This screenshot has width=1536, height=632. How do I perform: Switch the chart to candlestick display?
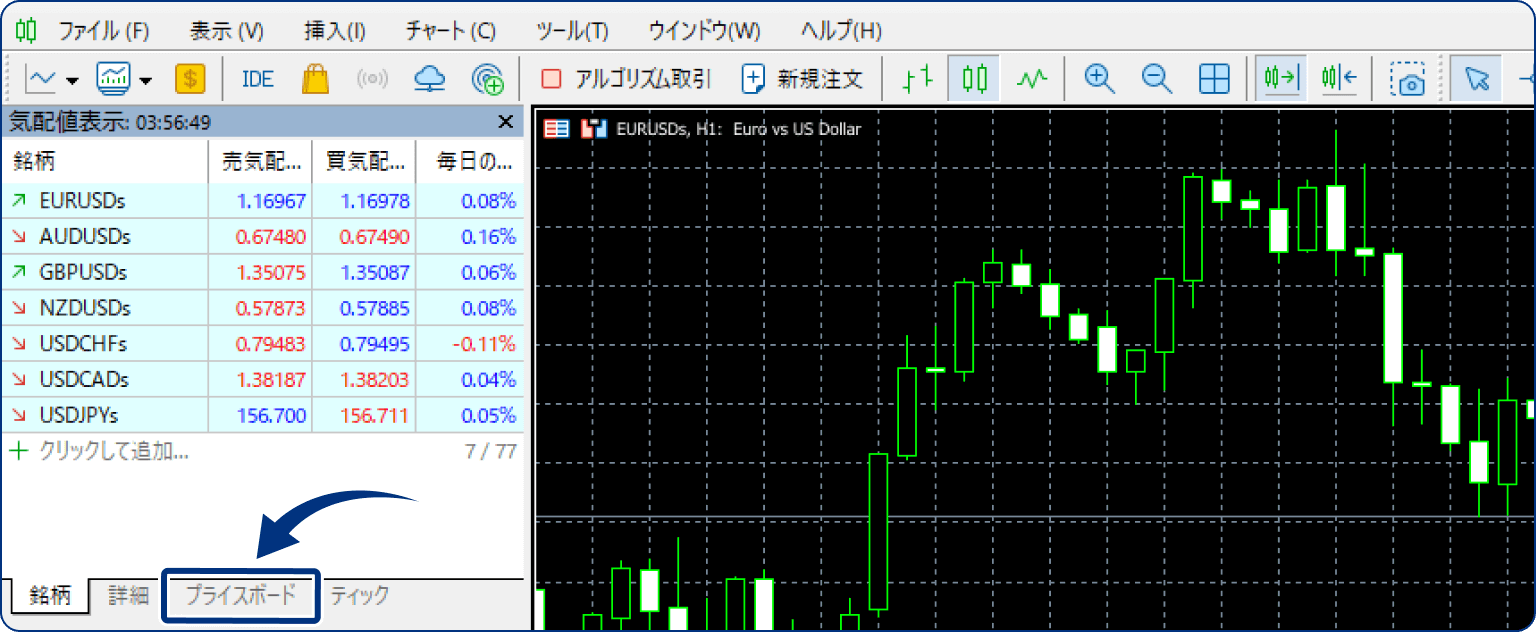975,77
